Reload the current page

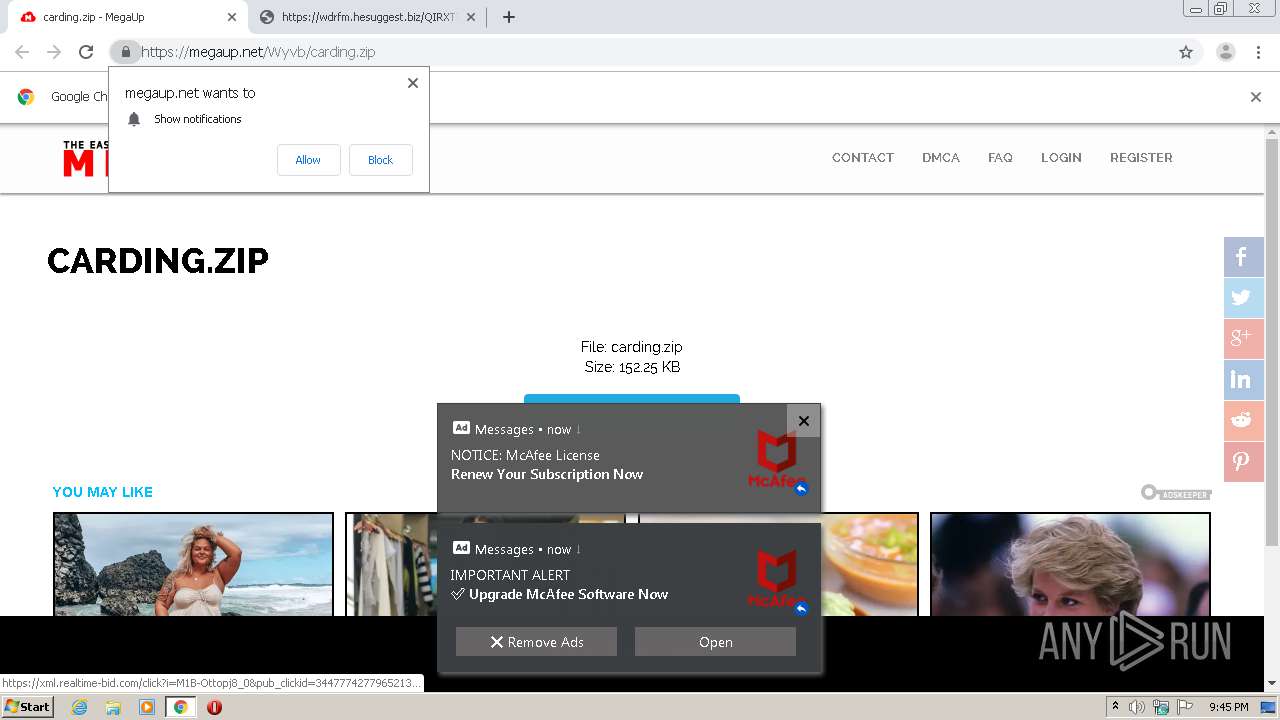coord(86,52)
